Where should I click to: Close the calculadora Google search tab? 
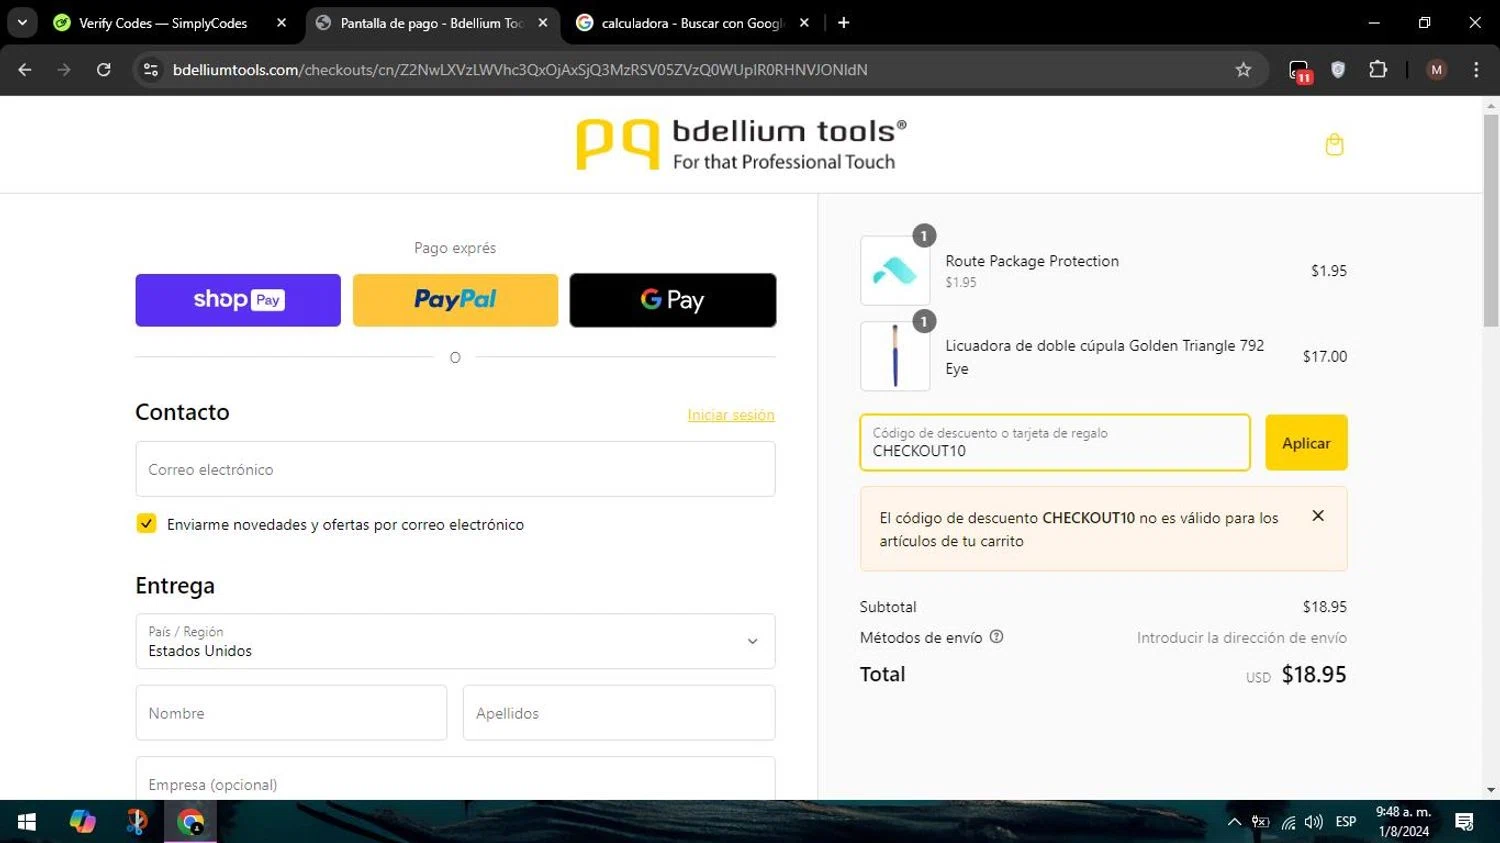pos(804,22)
